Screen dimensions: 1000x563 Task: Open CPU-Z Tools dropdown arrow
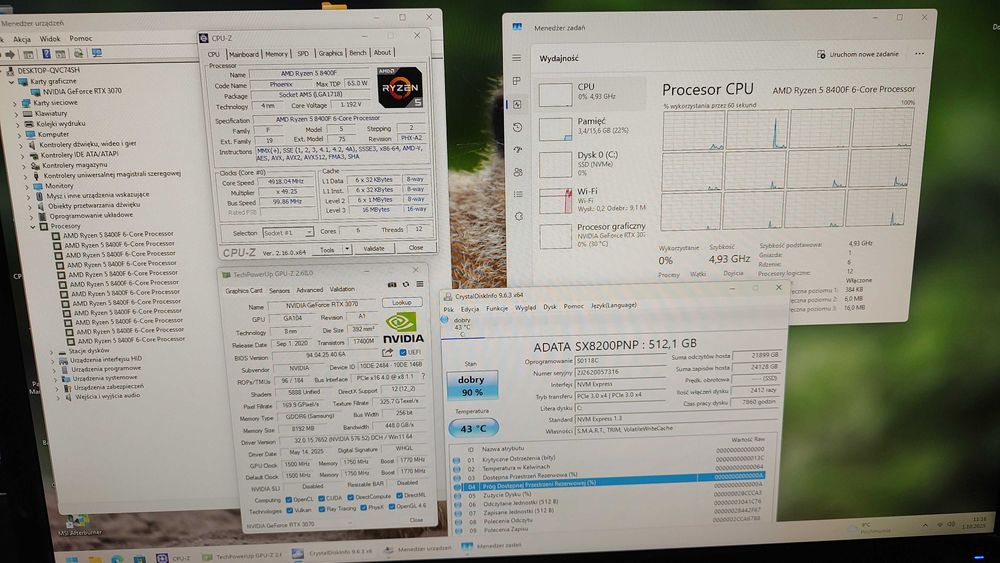(347, 249)
